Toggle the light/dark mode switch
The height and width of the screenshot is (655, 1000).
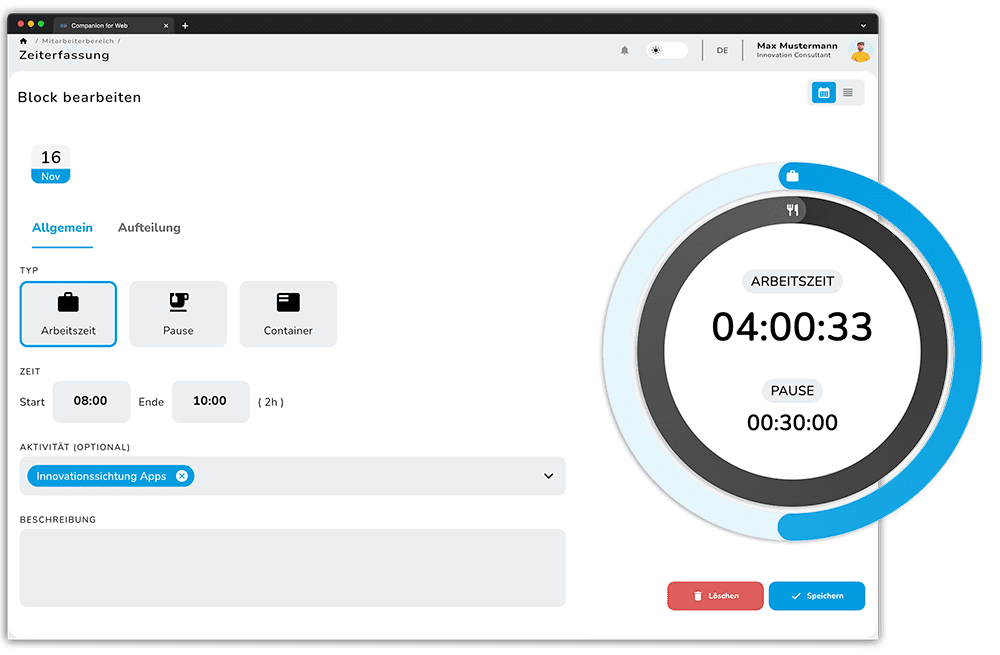(x=666, y=50)
